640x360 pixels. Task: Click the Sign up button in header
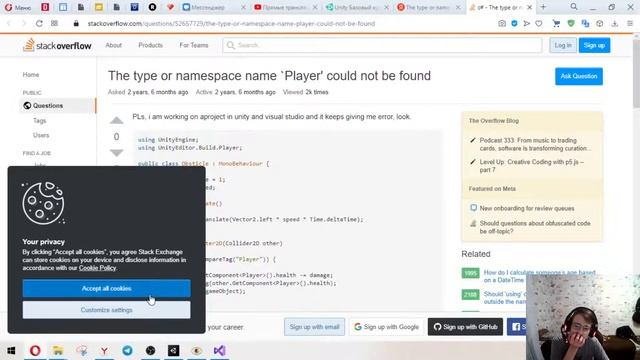[594, 45]
